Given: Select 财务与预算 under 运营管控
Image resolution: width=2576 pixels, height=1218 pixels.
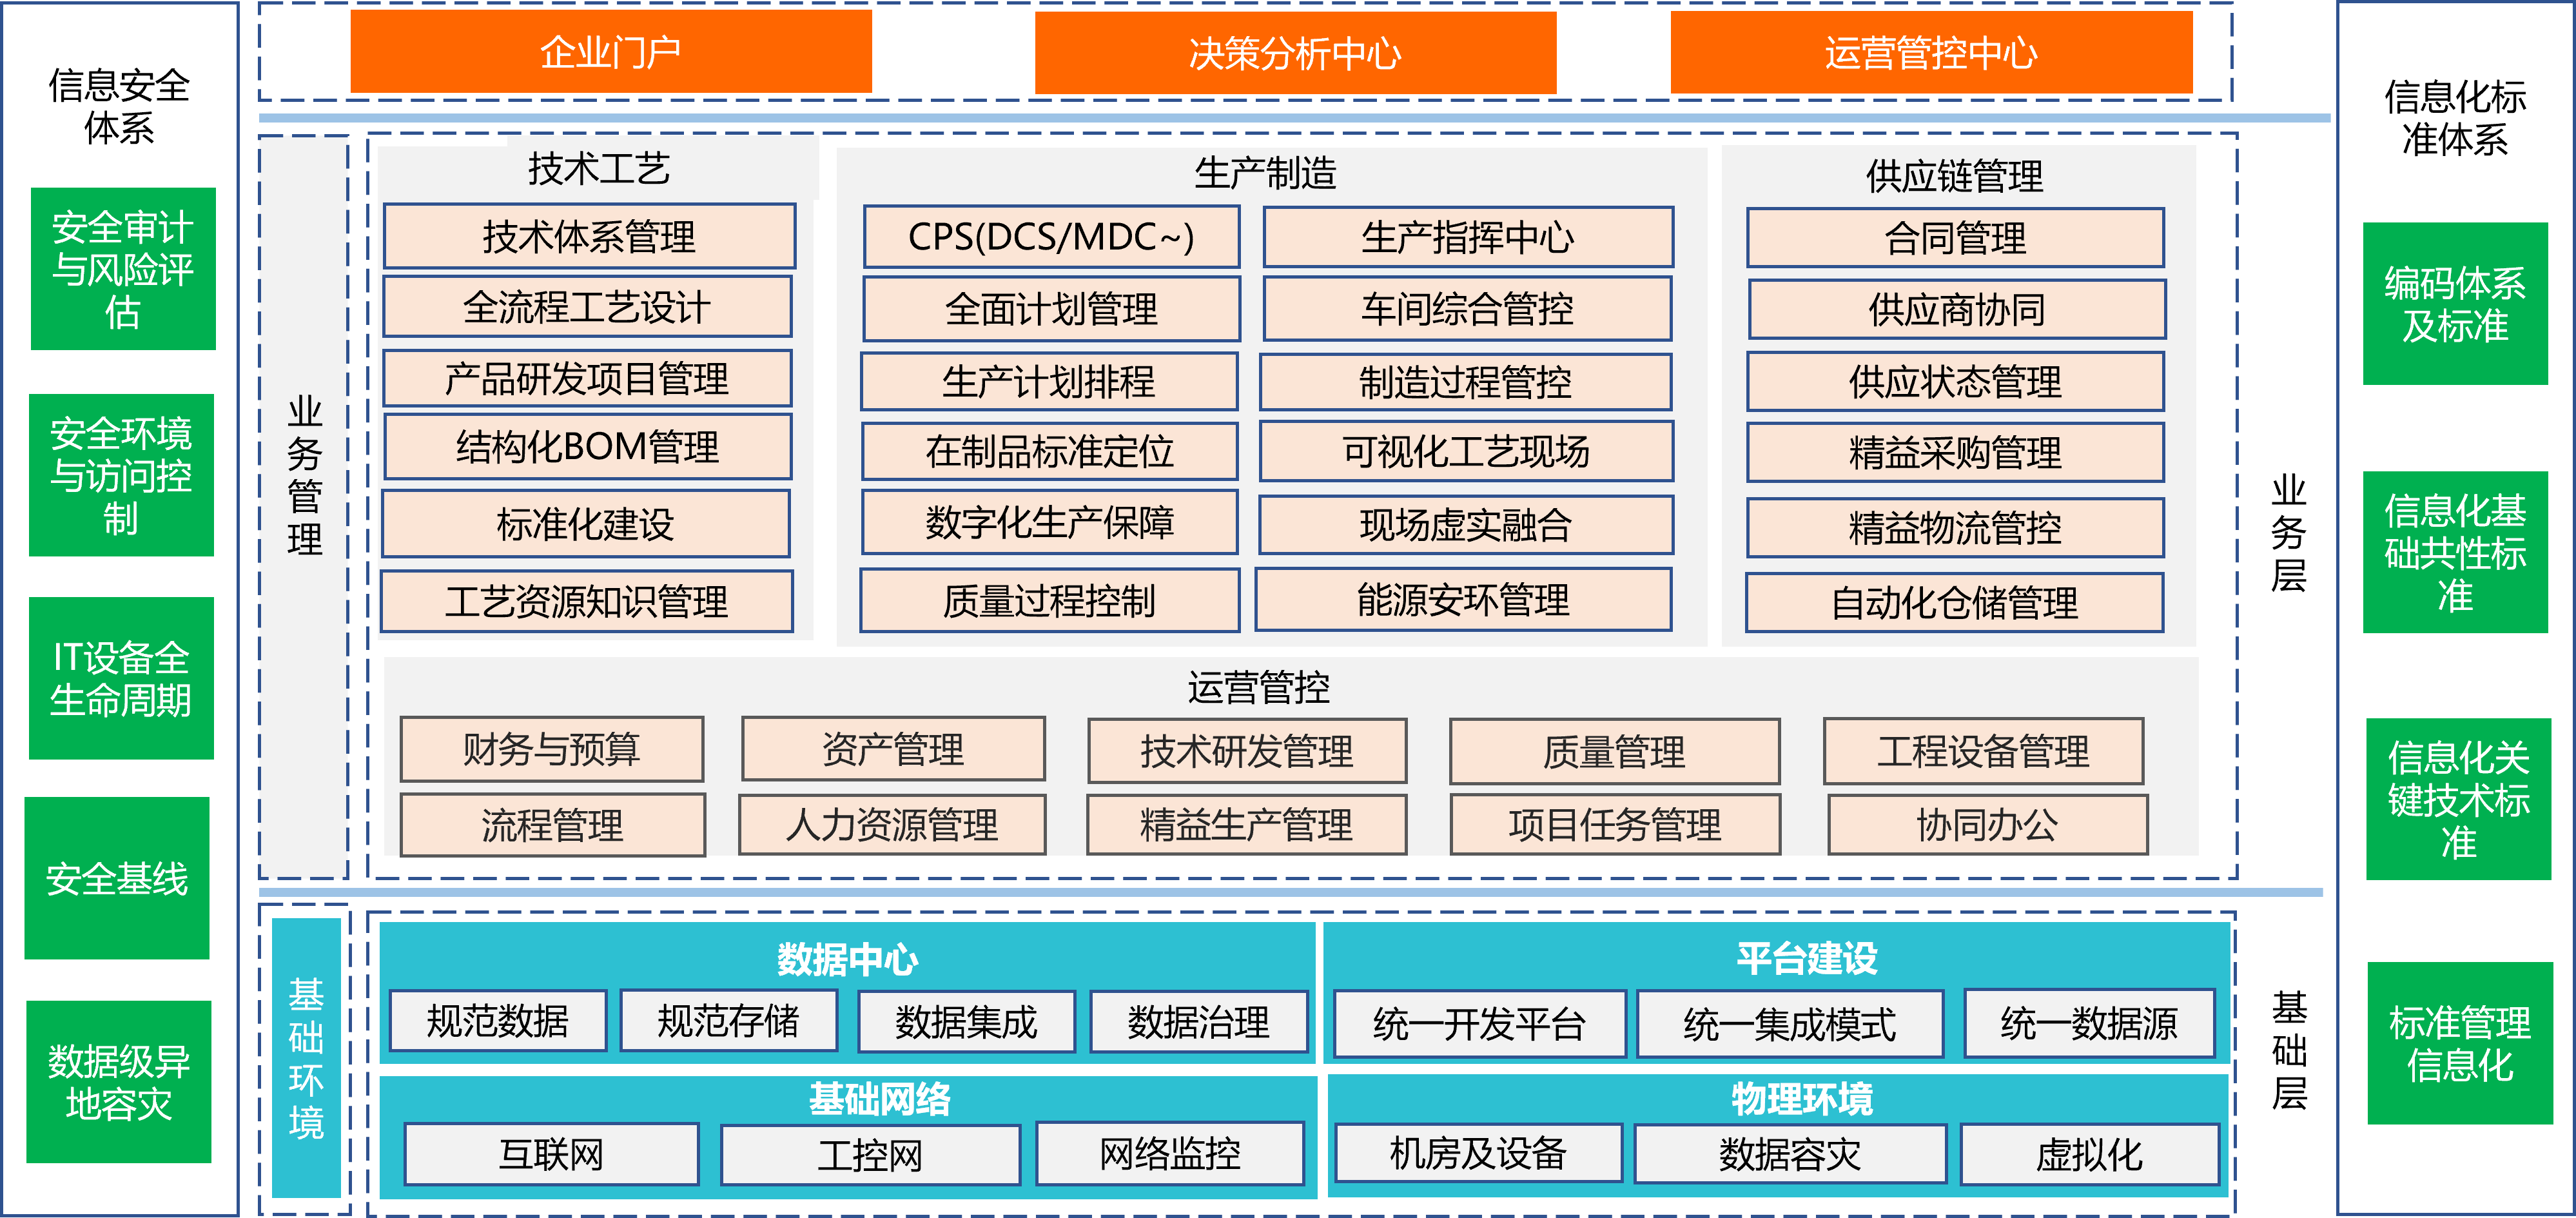Looking at the screenshot, I should pos(553,750).
